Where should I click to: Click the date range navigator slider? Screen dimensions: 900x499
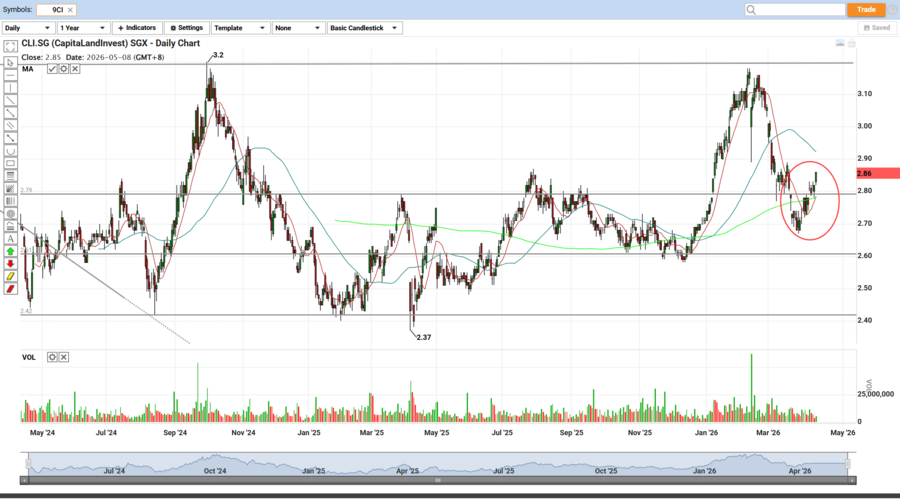[x=436, y=463]
